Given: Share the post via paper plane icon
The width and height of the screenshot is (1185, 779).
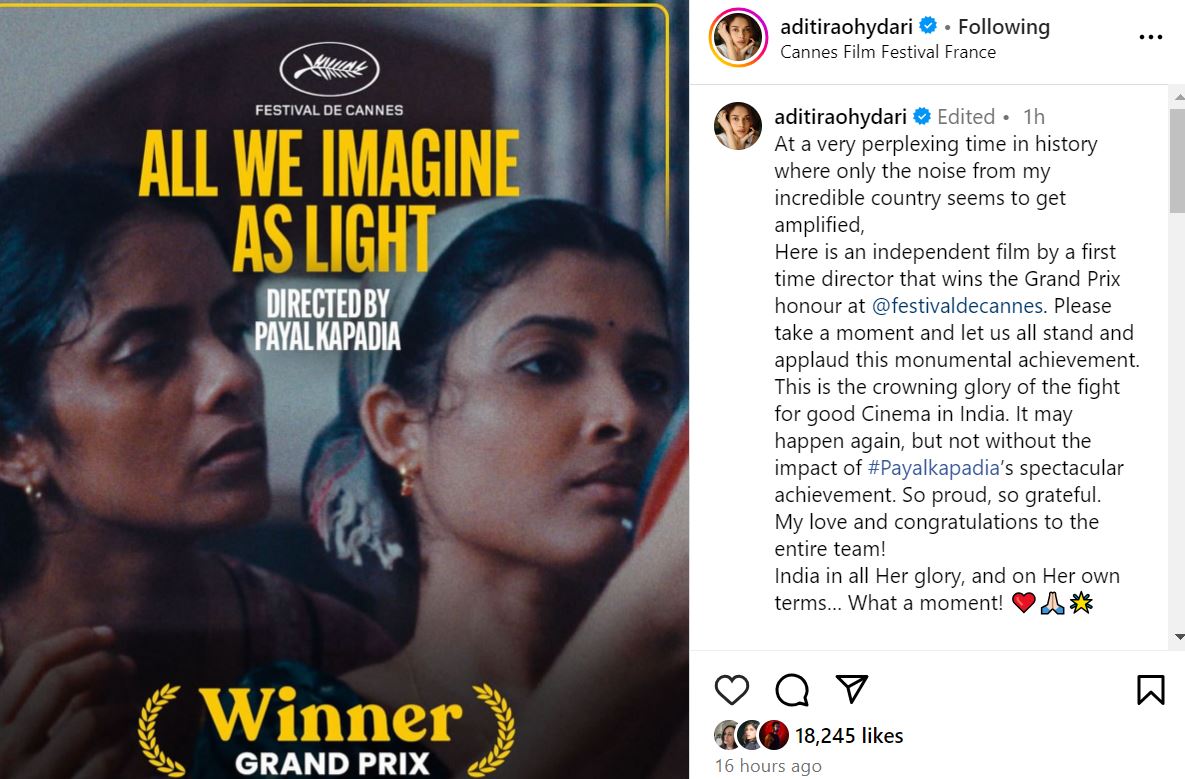Looking at the screenshot, I should point(852,688).
